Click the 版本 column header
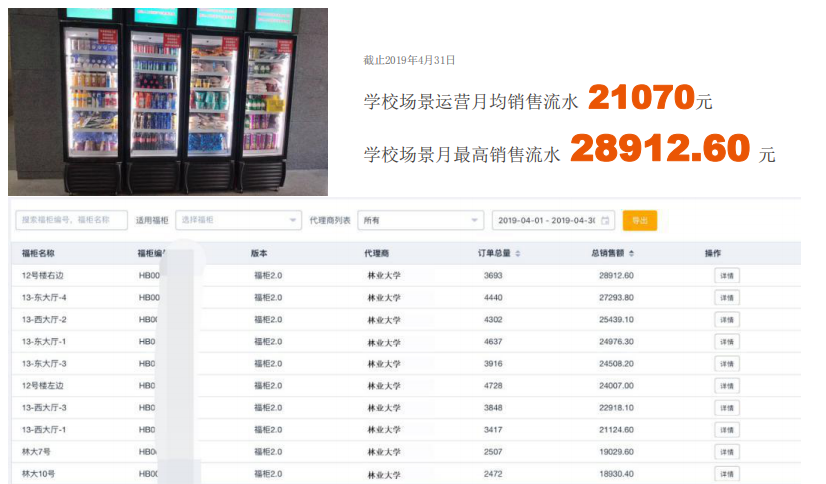This screenshot has height=484, width=826. pos(259,253)
